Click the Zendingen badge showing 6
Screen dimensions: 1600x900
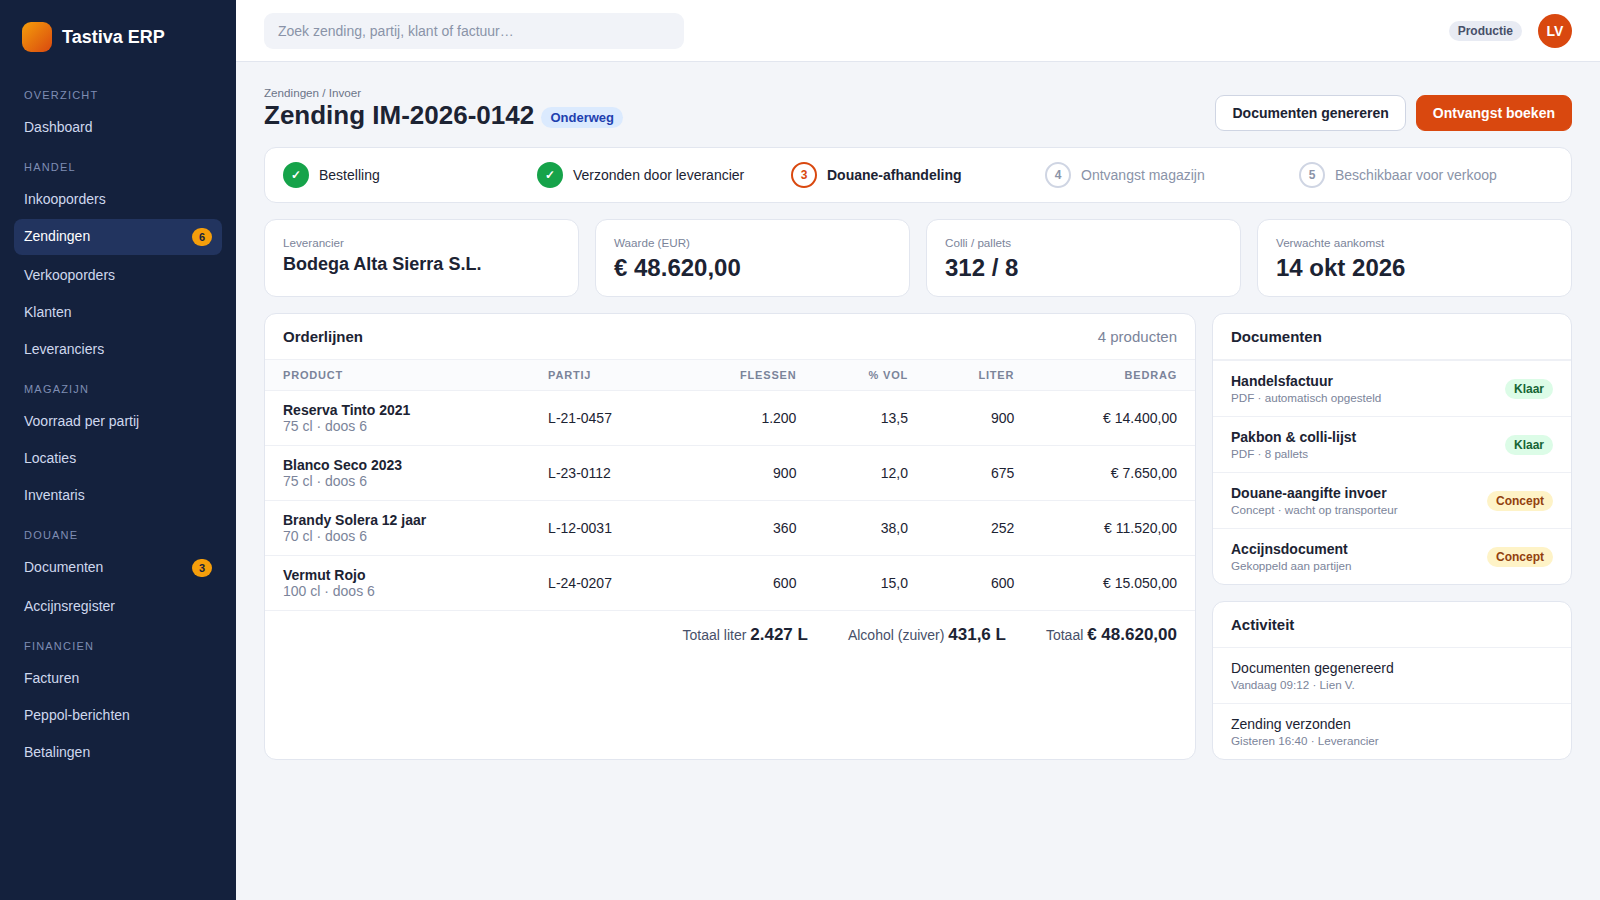202,237
